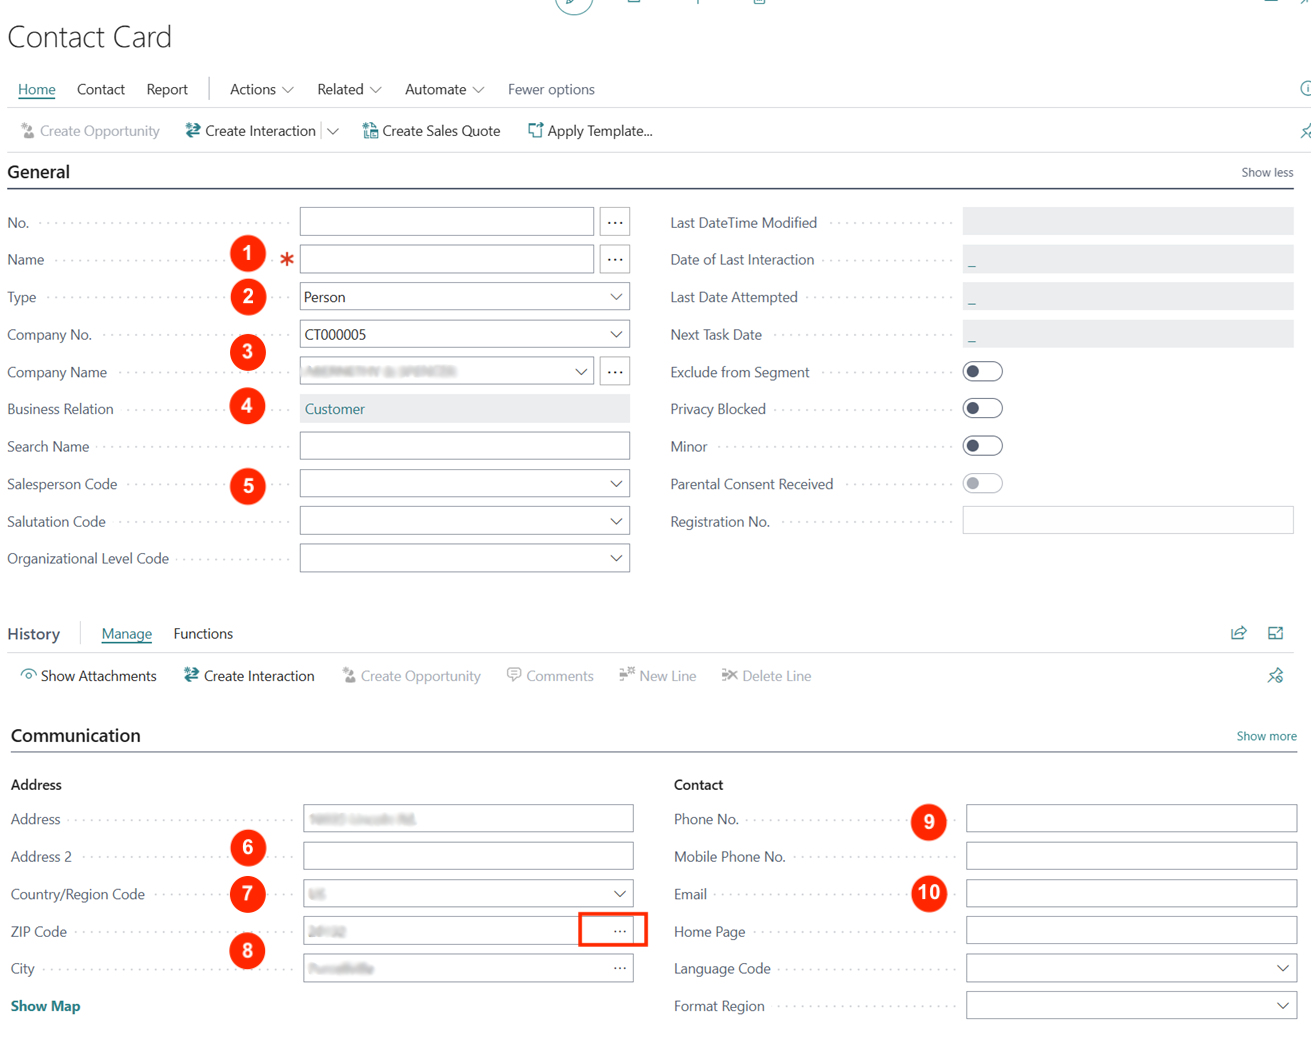Toggle the Exclude from Segment switch
Image resolution: width=1311 pixels, height=1060 pixels.
(982, 372)
